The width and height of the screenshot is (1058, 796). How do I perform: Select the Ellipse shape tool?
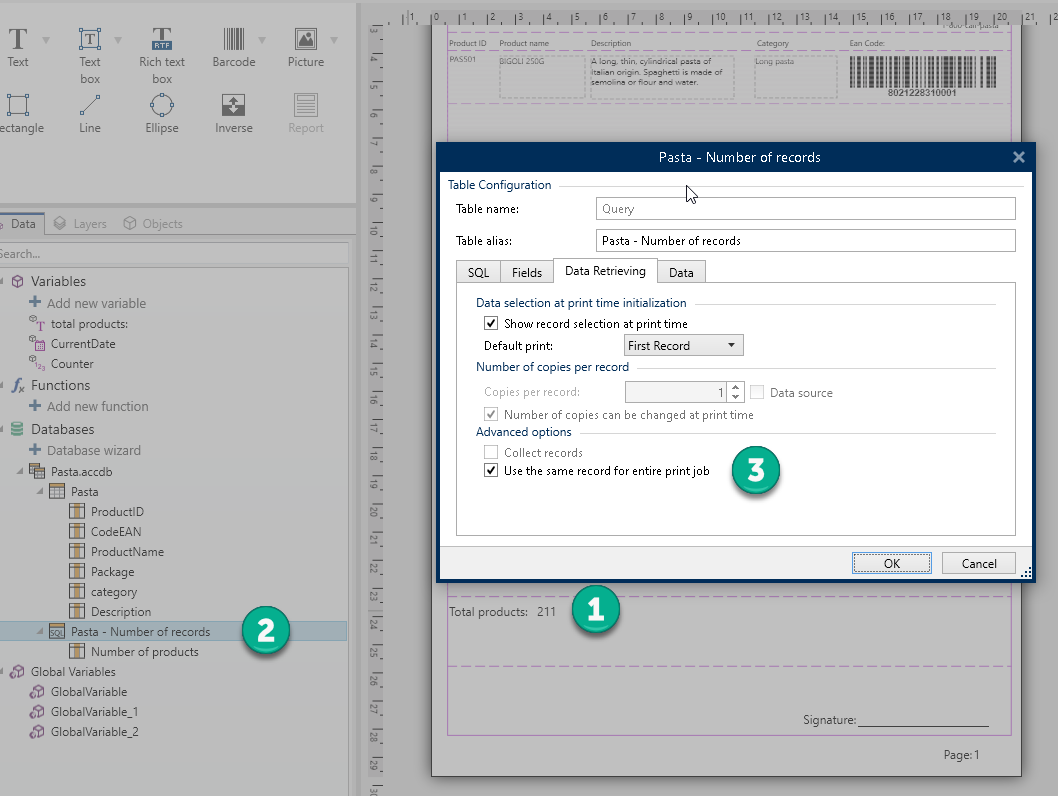click(x=162, y=105)
